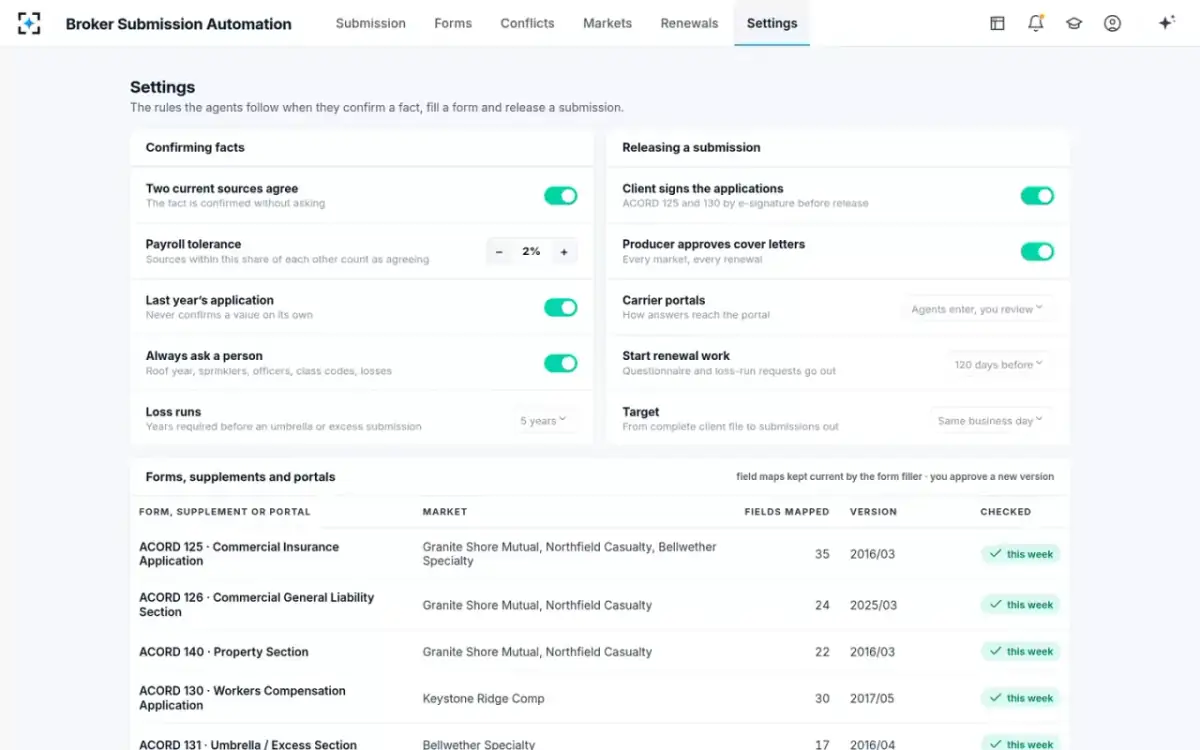Screen dimensions: 1200x750
Task: Open the graduation cap learning icon
Action: [1074, 23]
